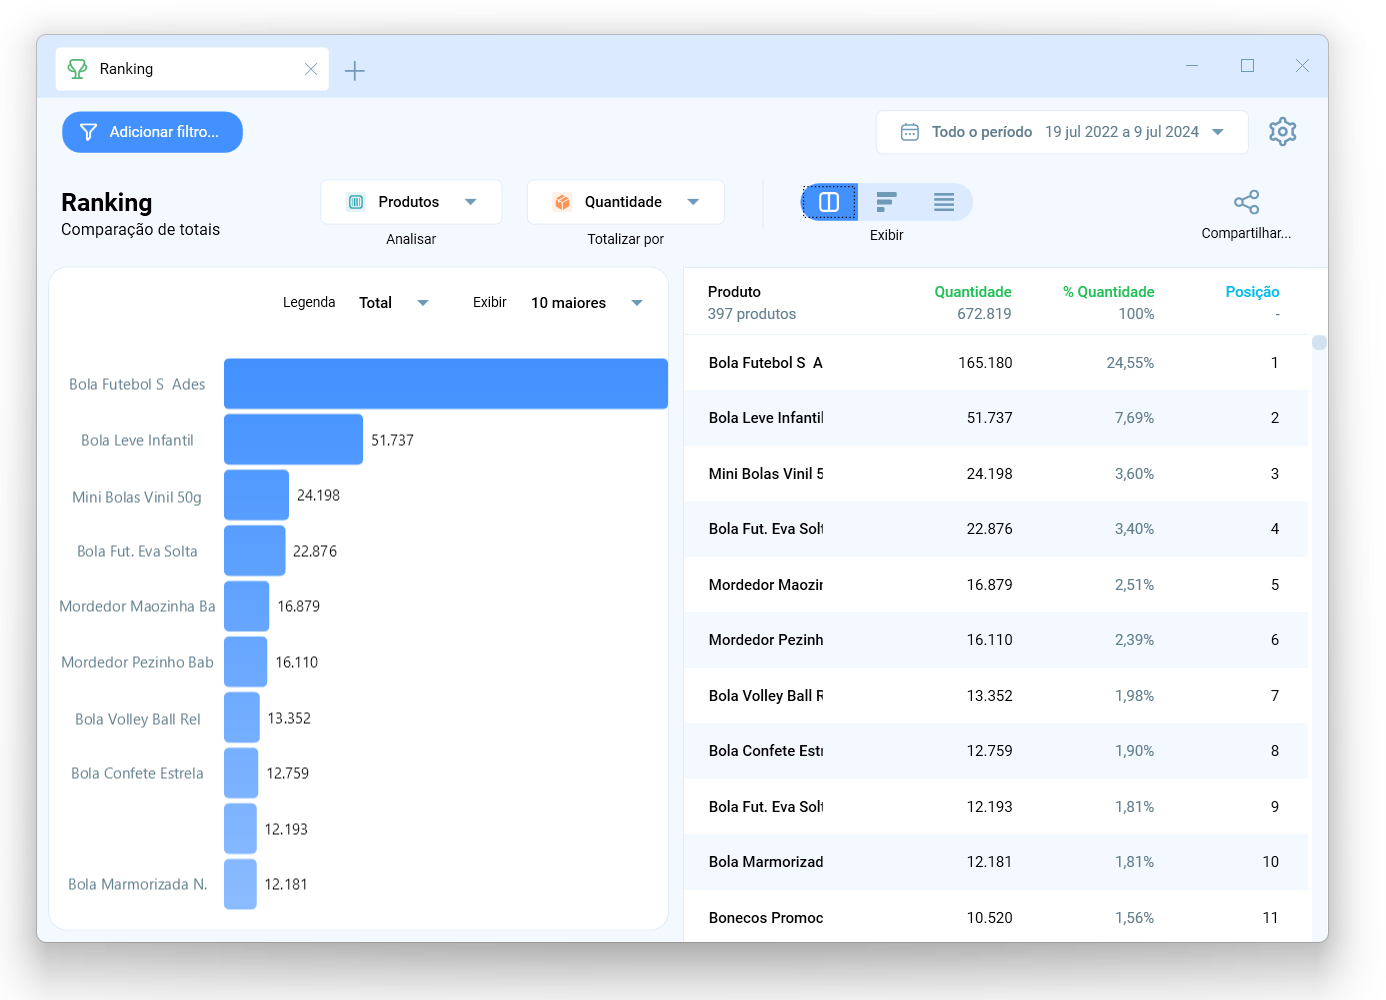Click the 10.520 quantity cell
Viewport: 1386px width, 1000px height.
pyautogui.click(x=989, y=918)
